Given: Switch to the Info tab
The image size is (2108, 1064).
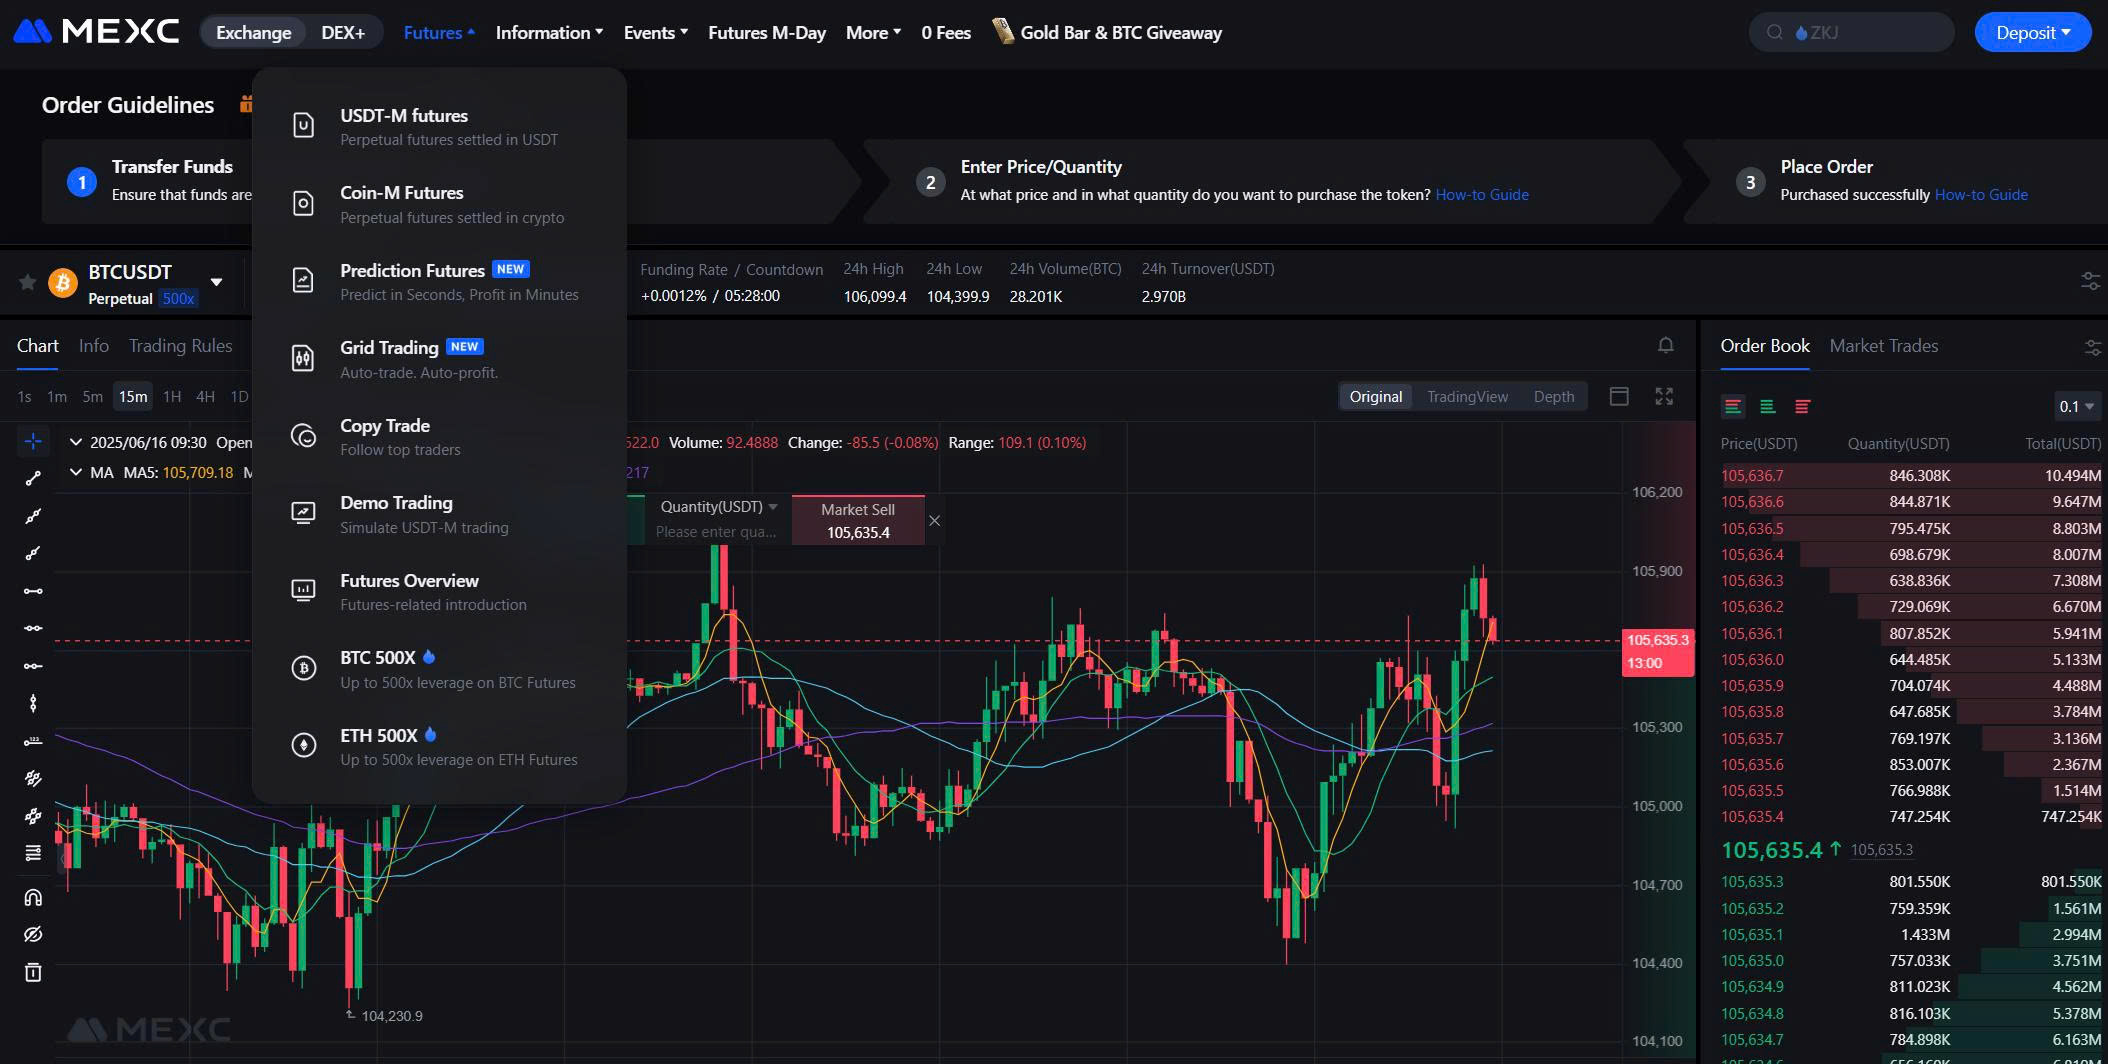Looking at the screenshot, I should 94,346.
